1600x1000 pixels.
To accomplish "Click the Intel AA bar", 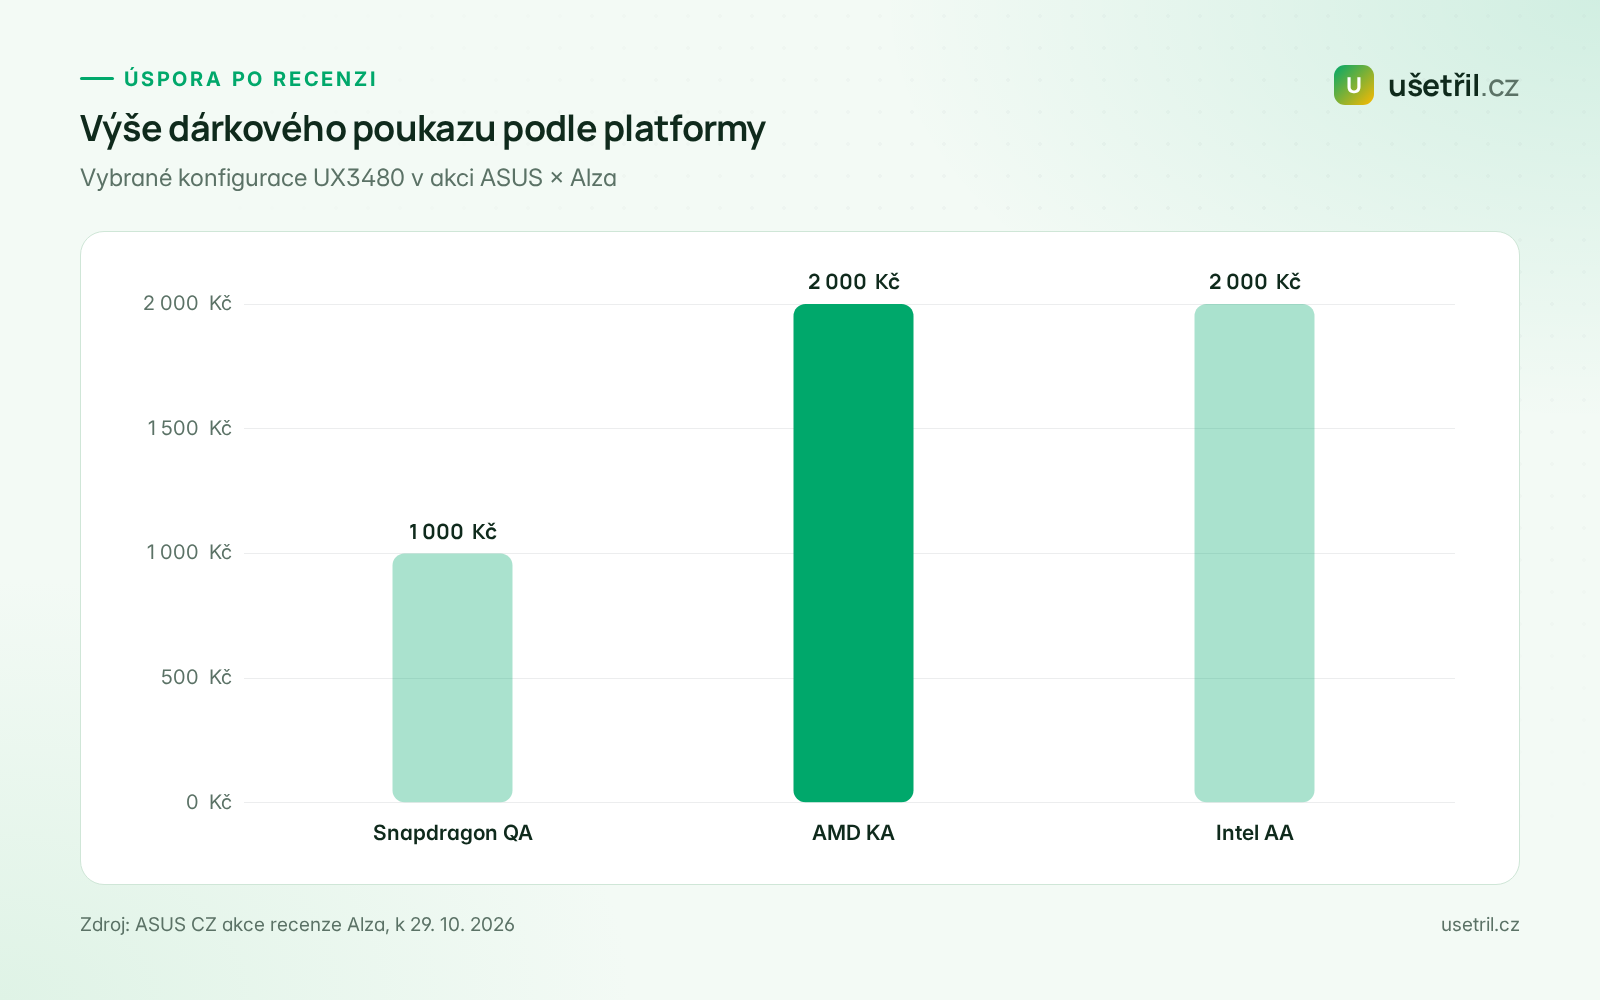I will (x=1254, y=553).
